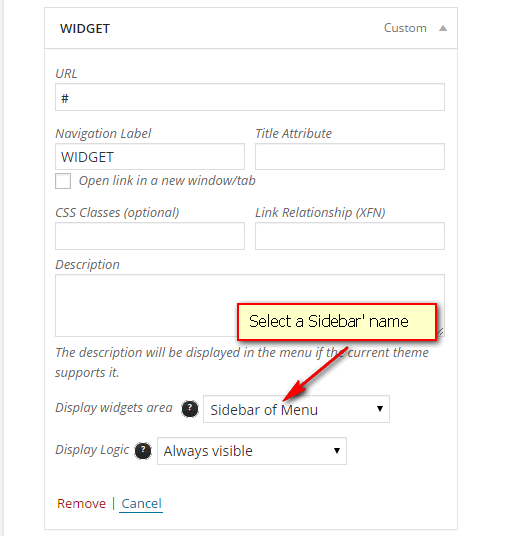Focus the Link Relationship (XFN) field

click(x=350, y=236)
